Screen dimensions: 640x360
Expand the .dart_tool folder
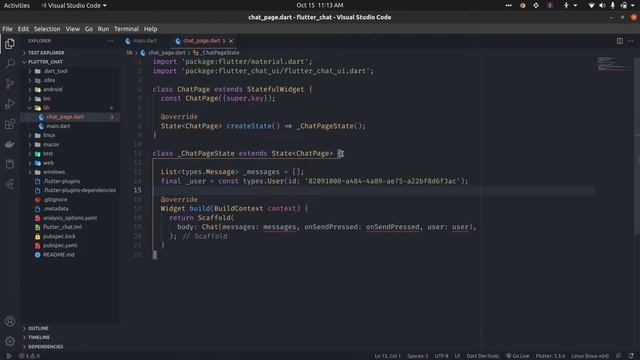click(56, 71)
